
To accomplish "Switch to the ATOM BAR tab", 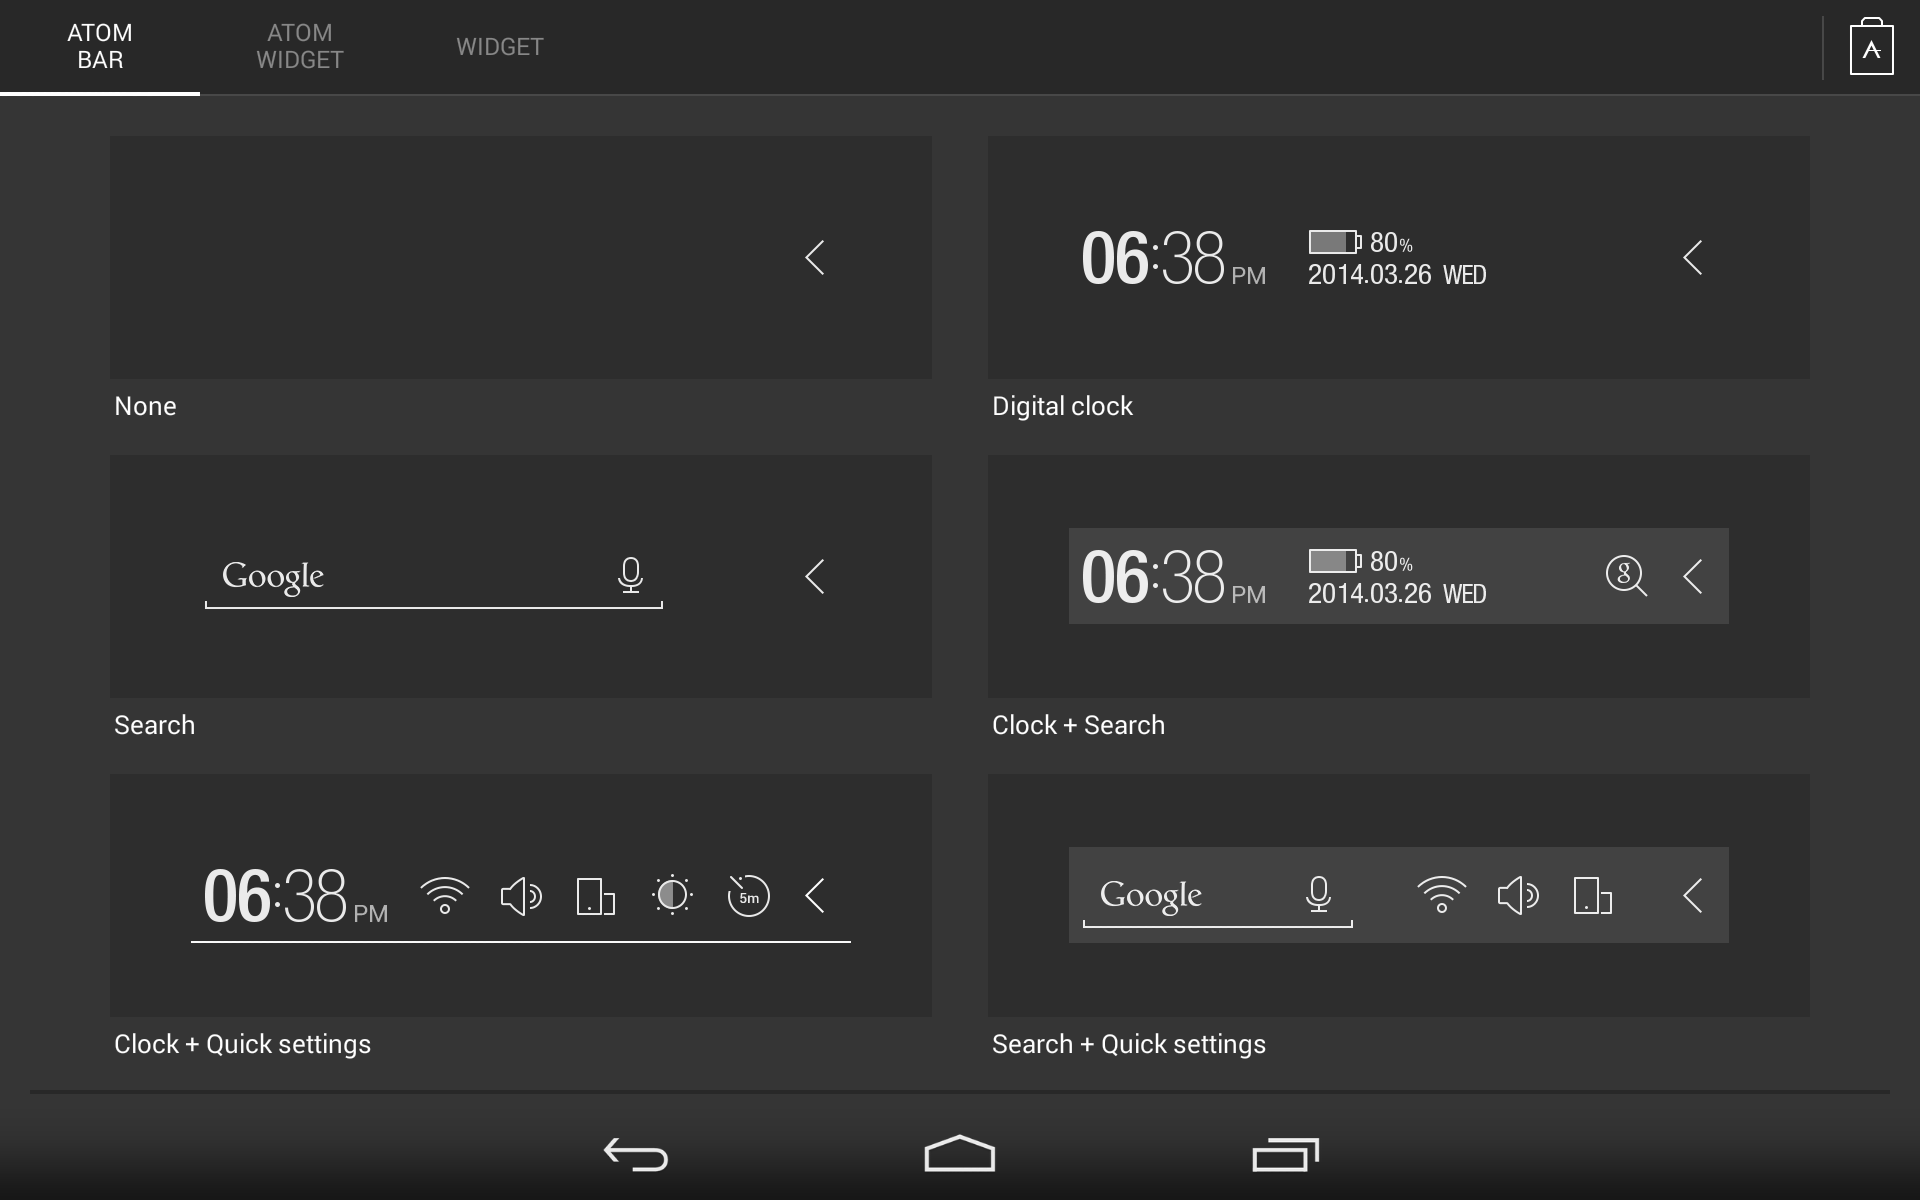I will coord(100,47).
